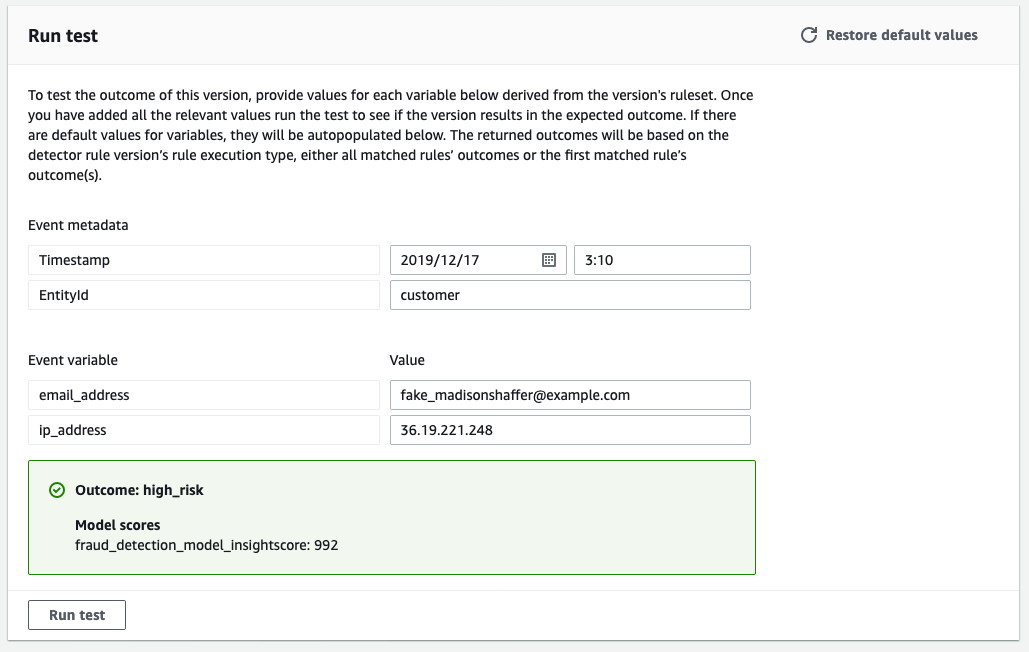
Task: Click the Restore default values text
Action: pyautogui.click(x=901, y=35)
